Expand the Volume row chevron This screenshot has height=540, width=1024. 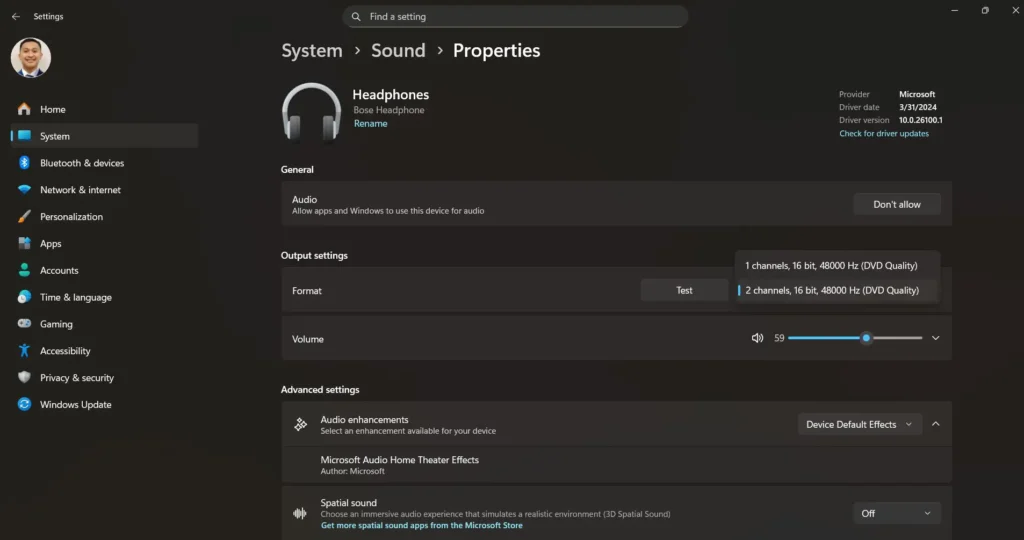[936, 338]
